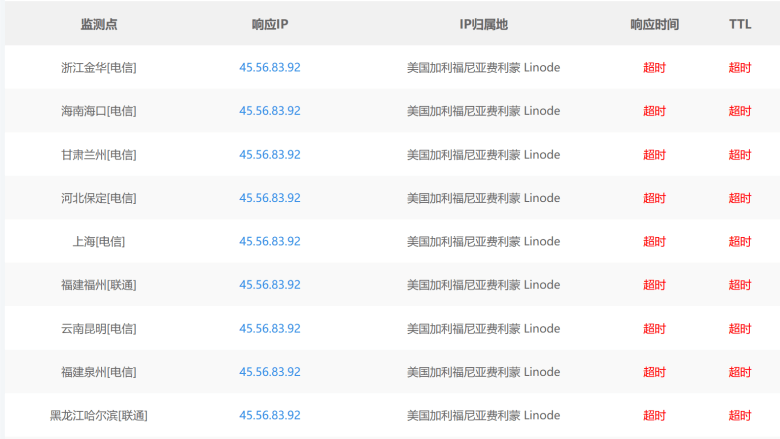780x439 pixels.
Task: Open IP link in 云南昆明[电信] row
Action: coord(270,328)
